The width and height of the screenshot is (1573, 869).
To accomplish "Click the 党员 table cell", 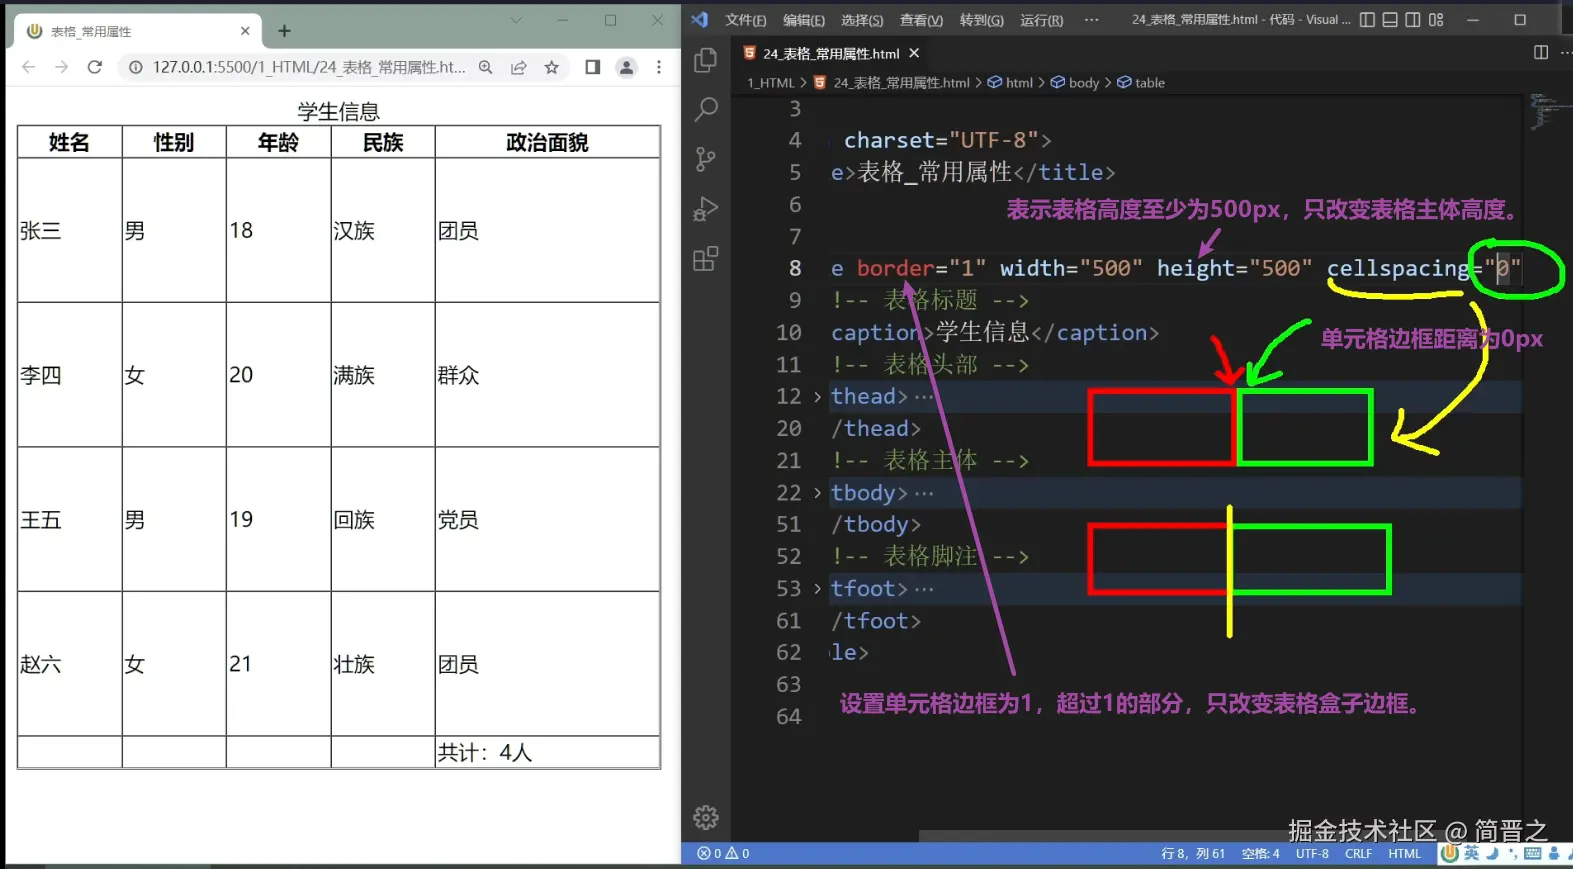I will click(x=547, y=520).
